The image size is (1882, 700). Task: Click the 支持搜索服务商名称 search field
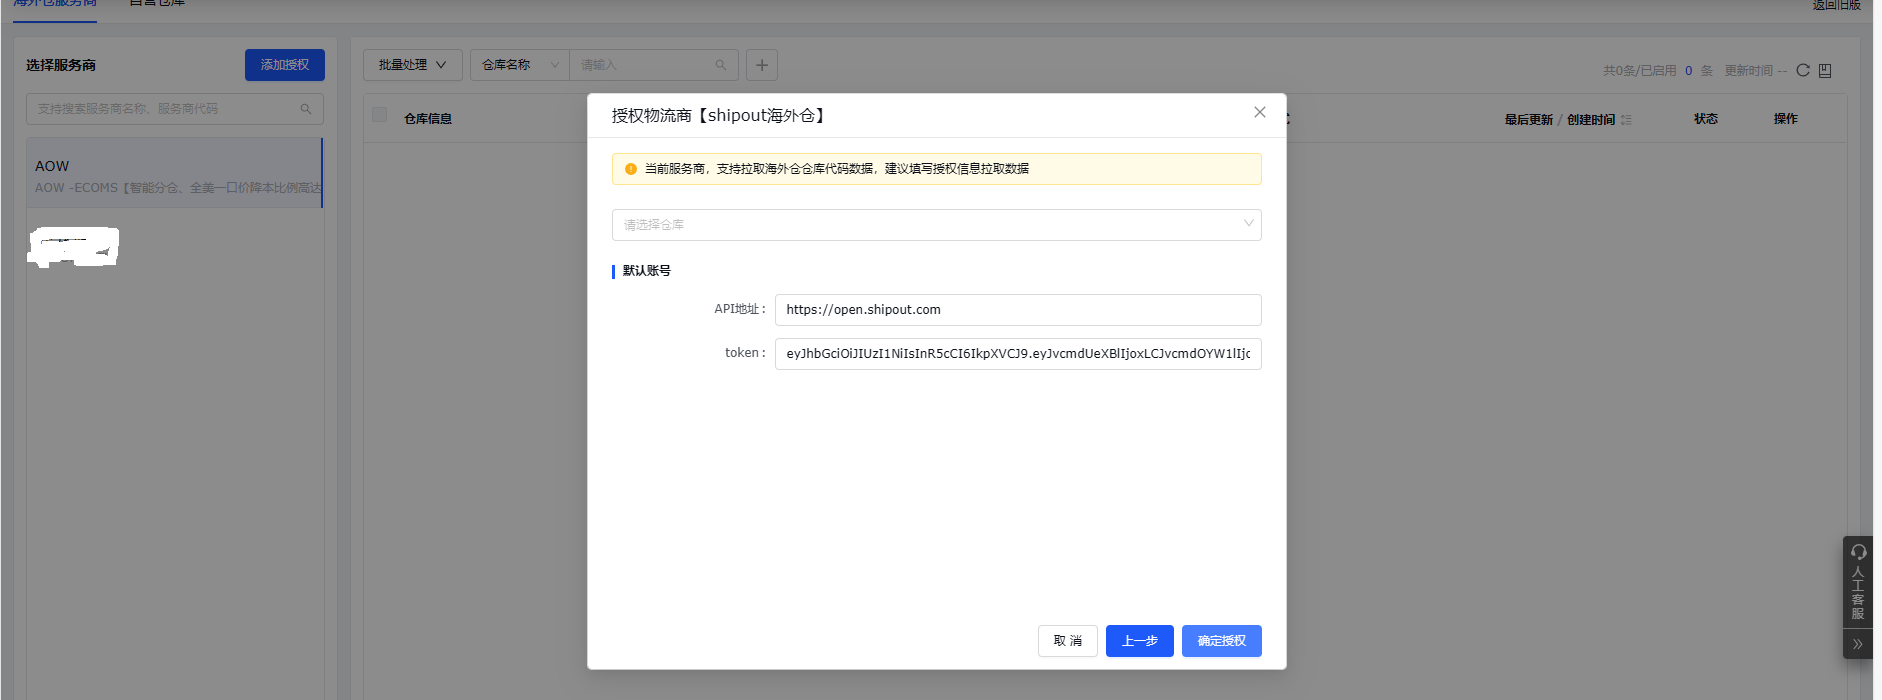pos(175,109)
